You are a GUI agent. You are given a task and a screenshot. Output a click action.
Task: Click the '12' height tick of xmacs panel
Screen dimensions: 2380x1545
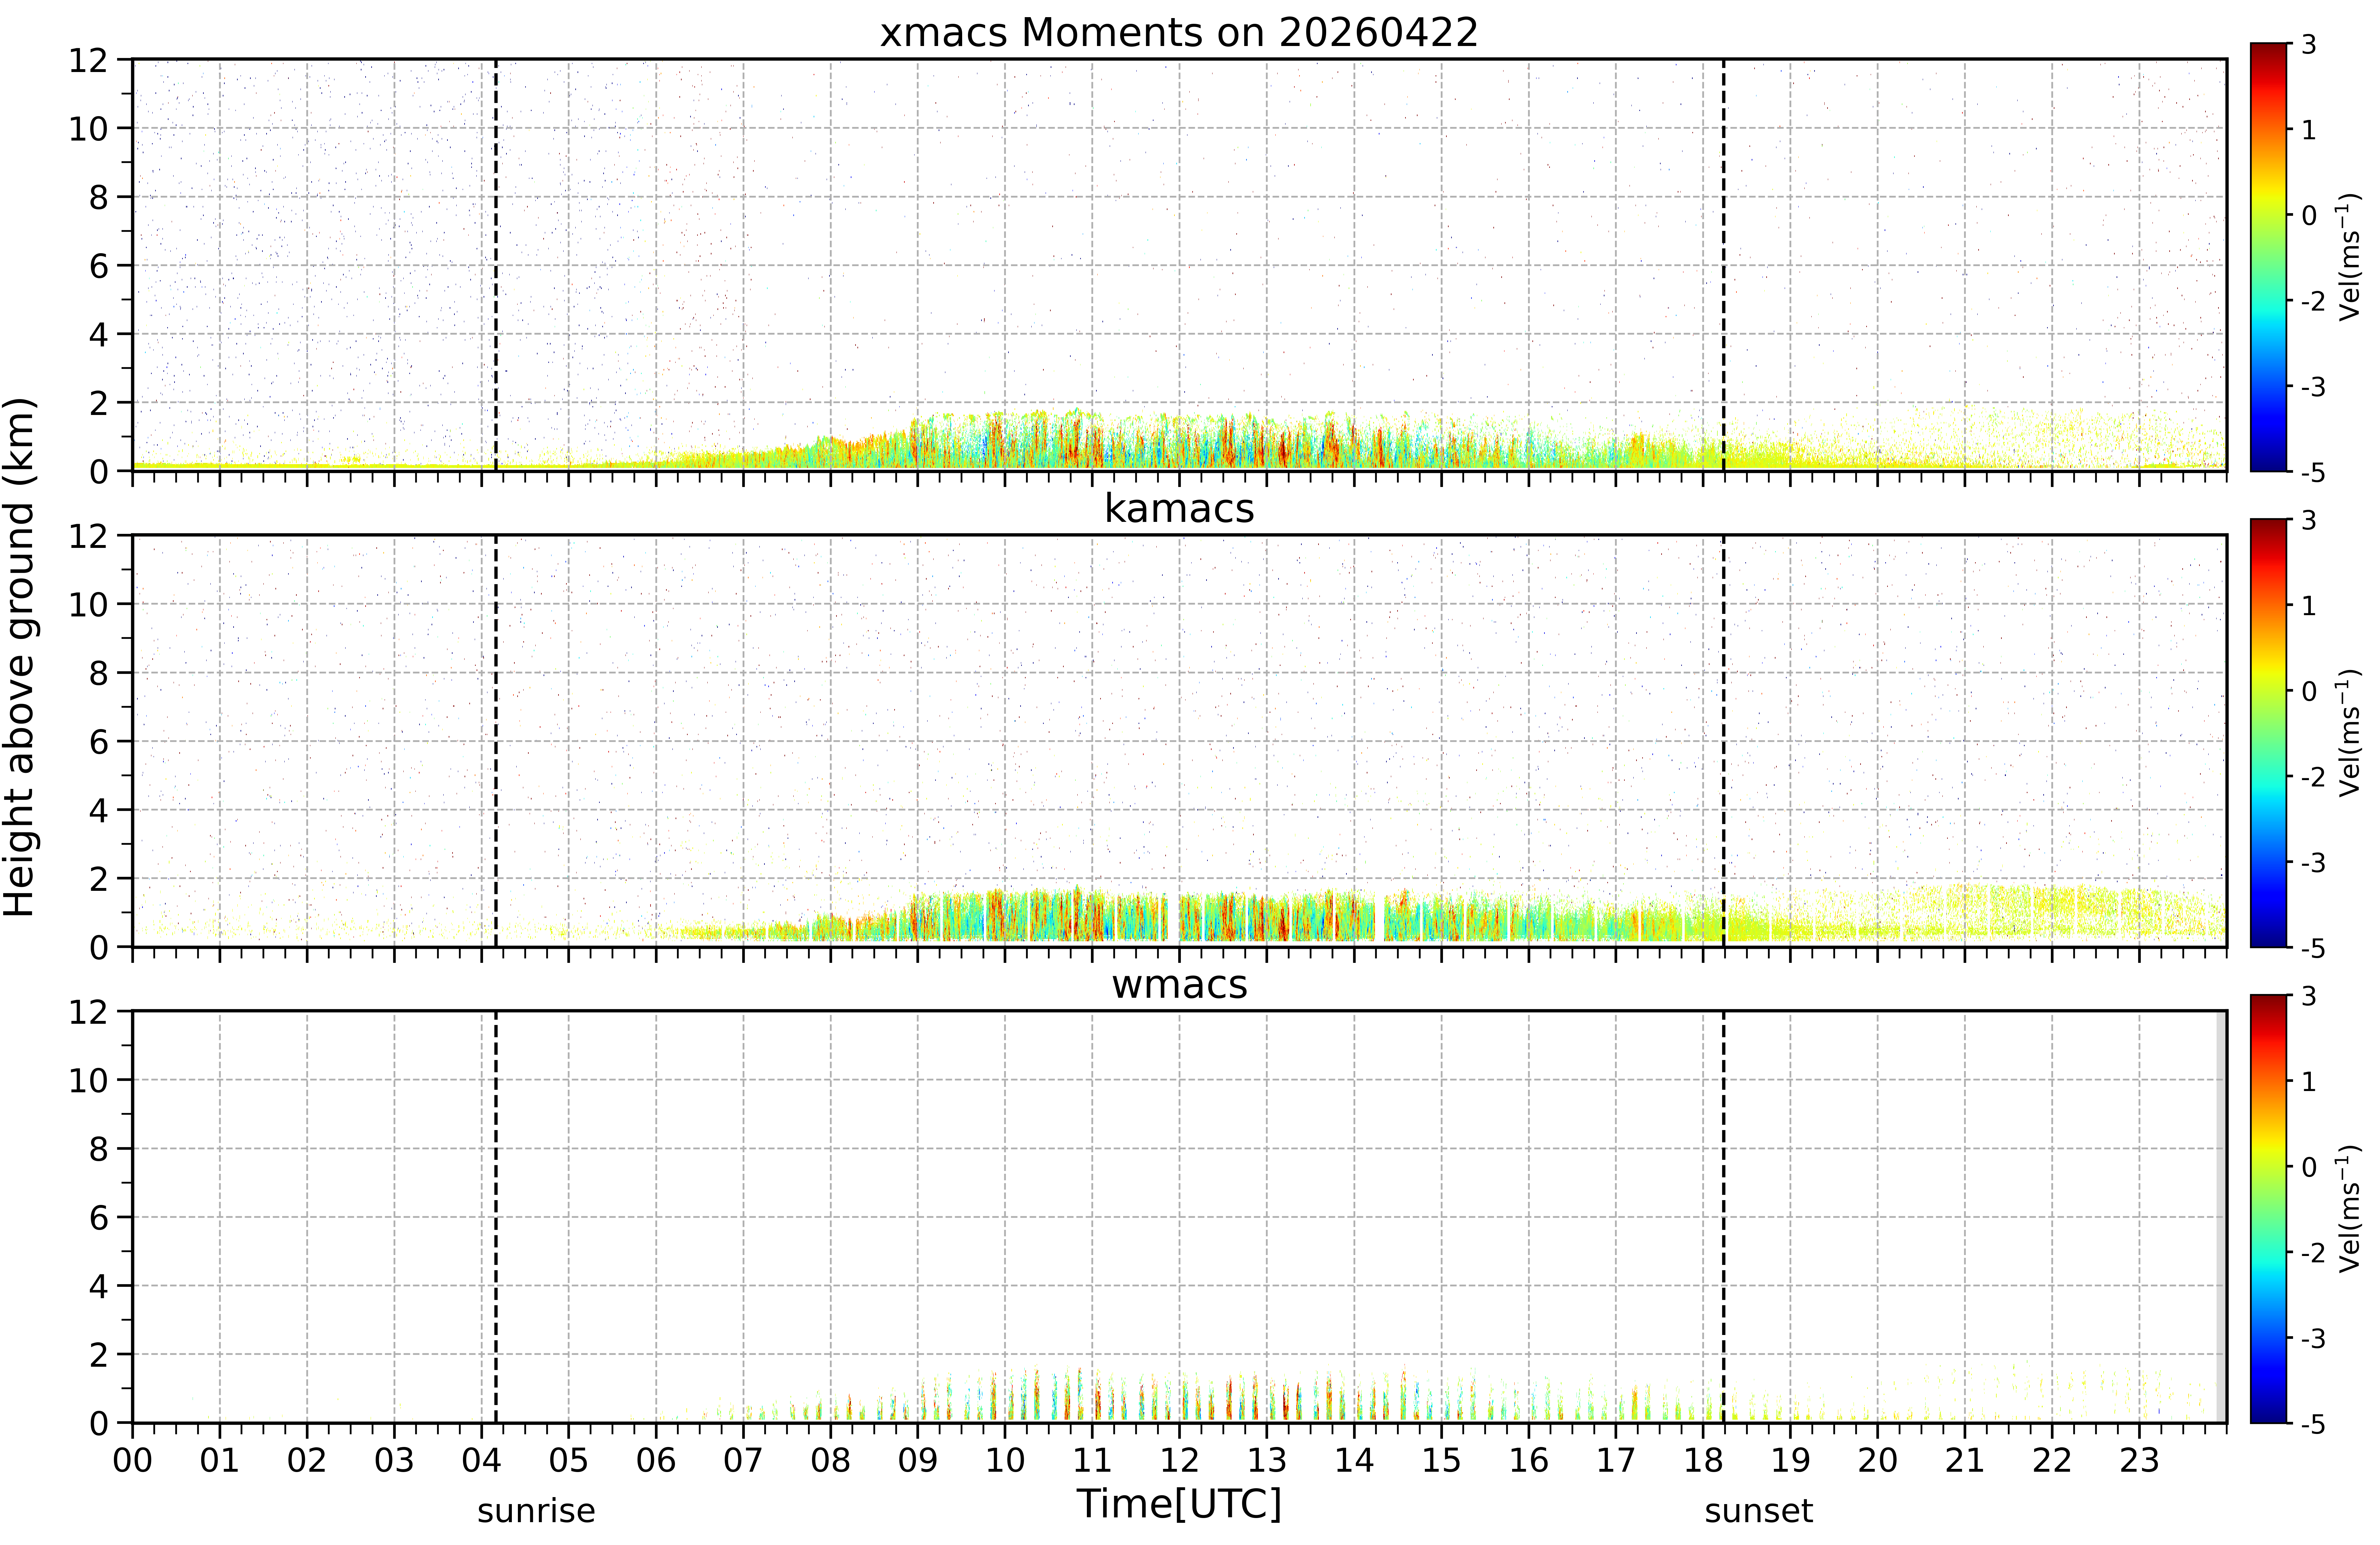(x=88, y=60)
